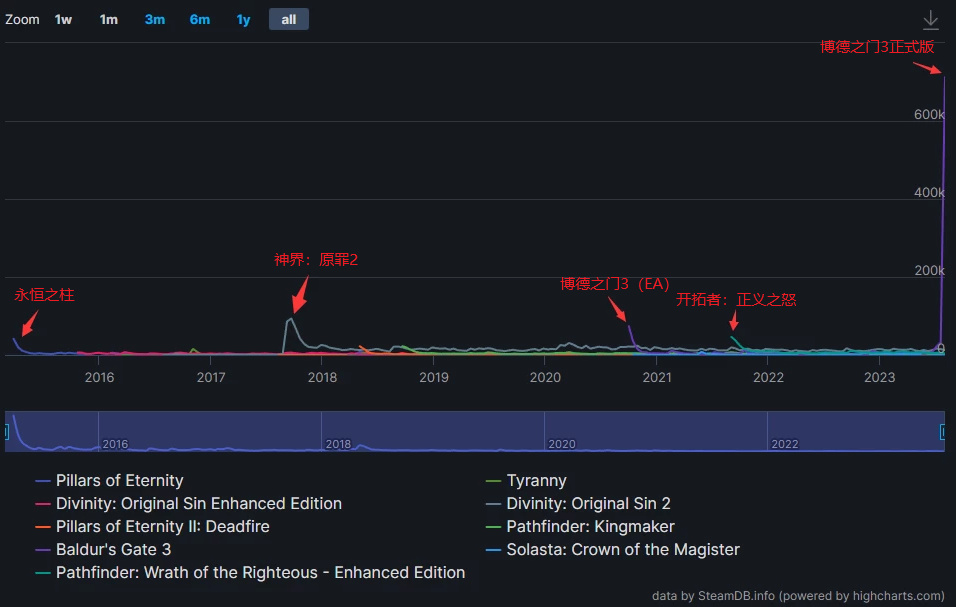Click the chart download icon
The image size is (957, 607).
click(x=930, y=20)
